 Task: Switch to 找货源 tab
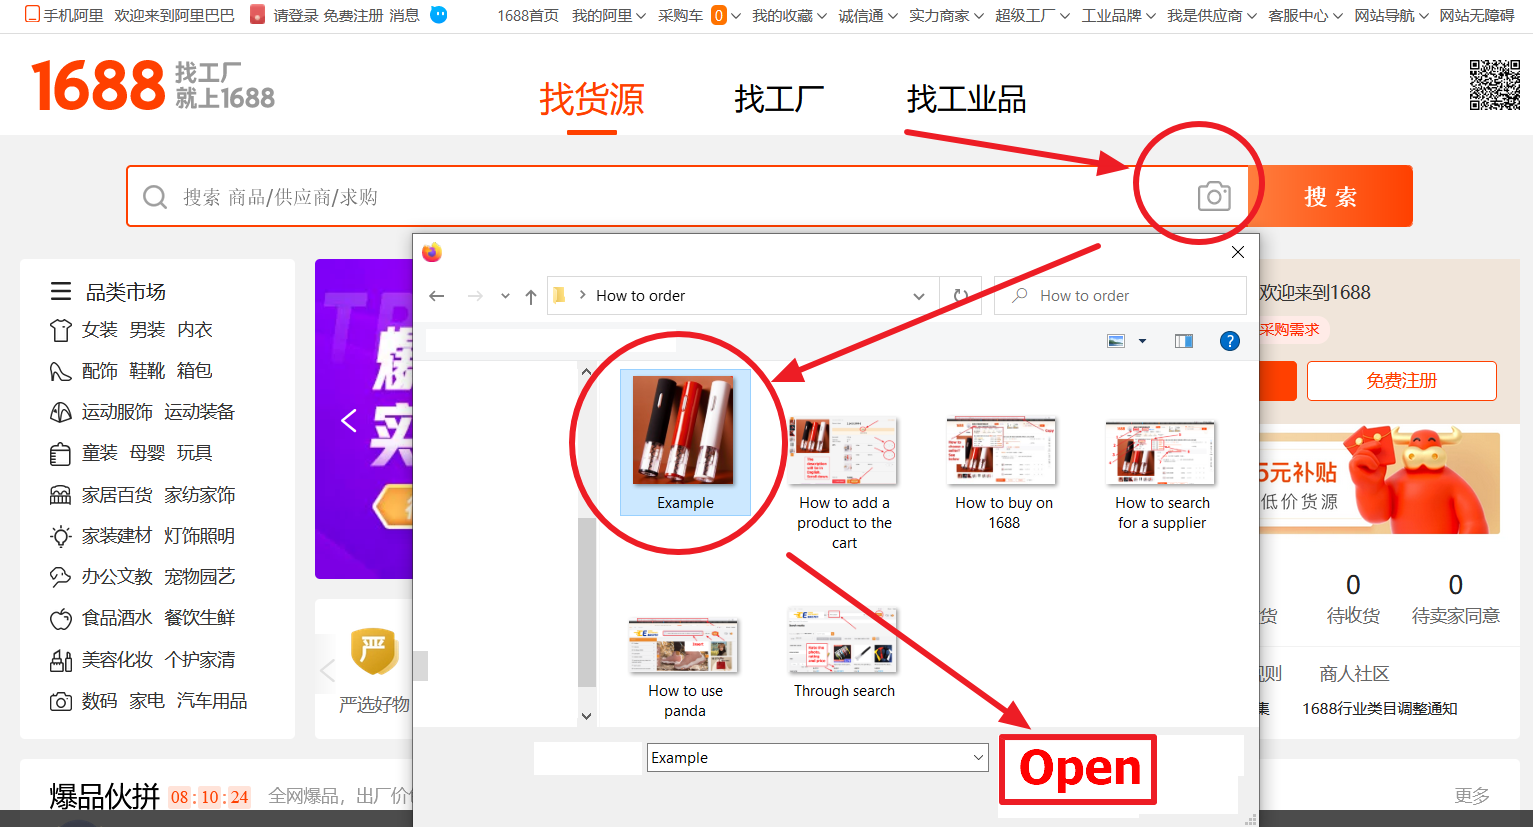click(592, 99)
